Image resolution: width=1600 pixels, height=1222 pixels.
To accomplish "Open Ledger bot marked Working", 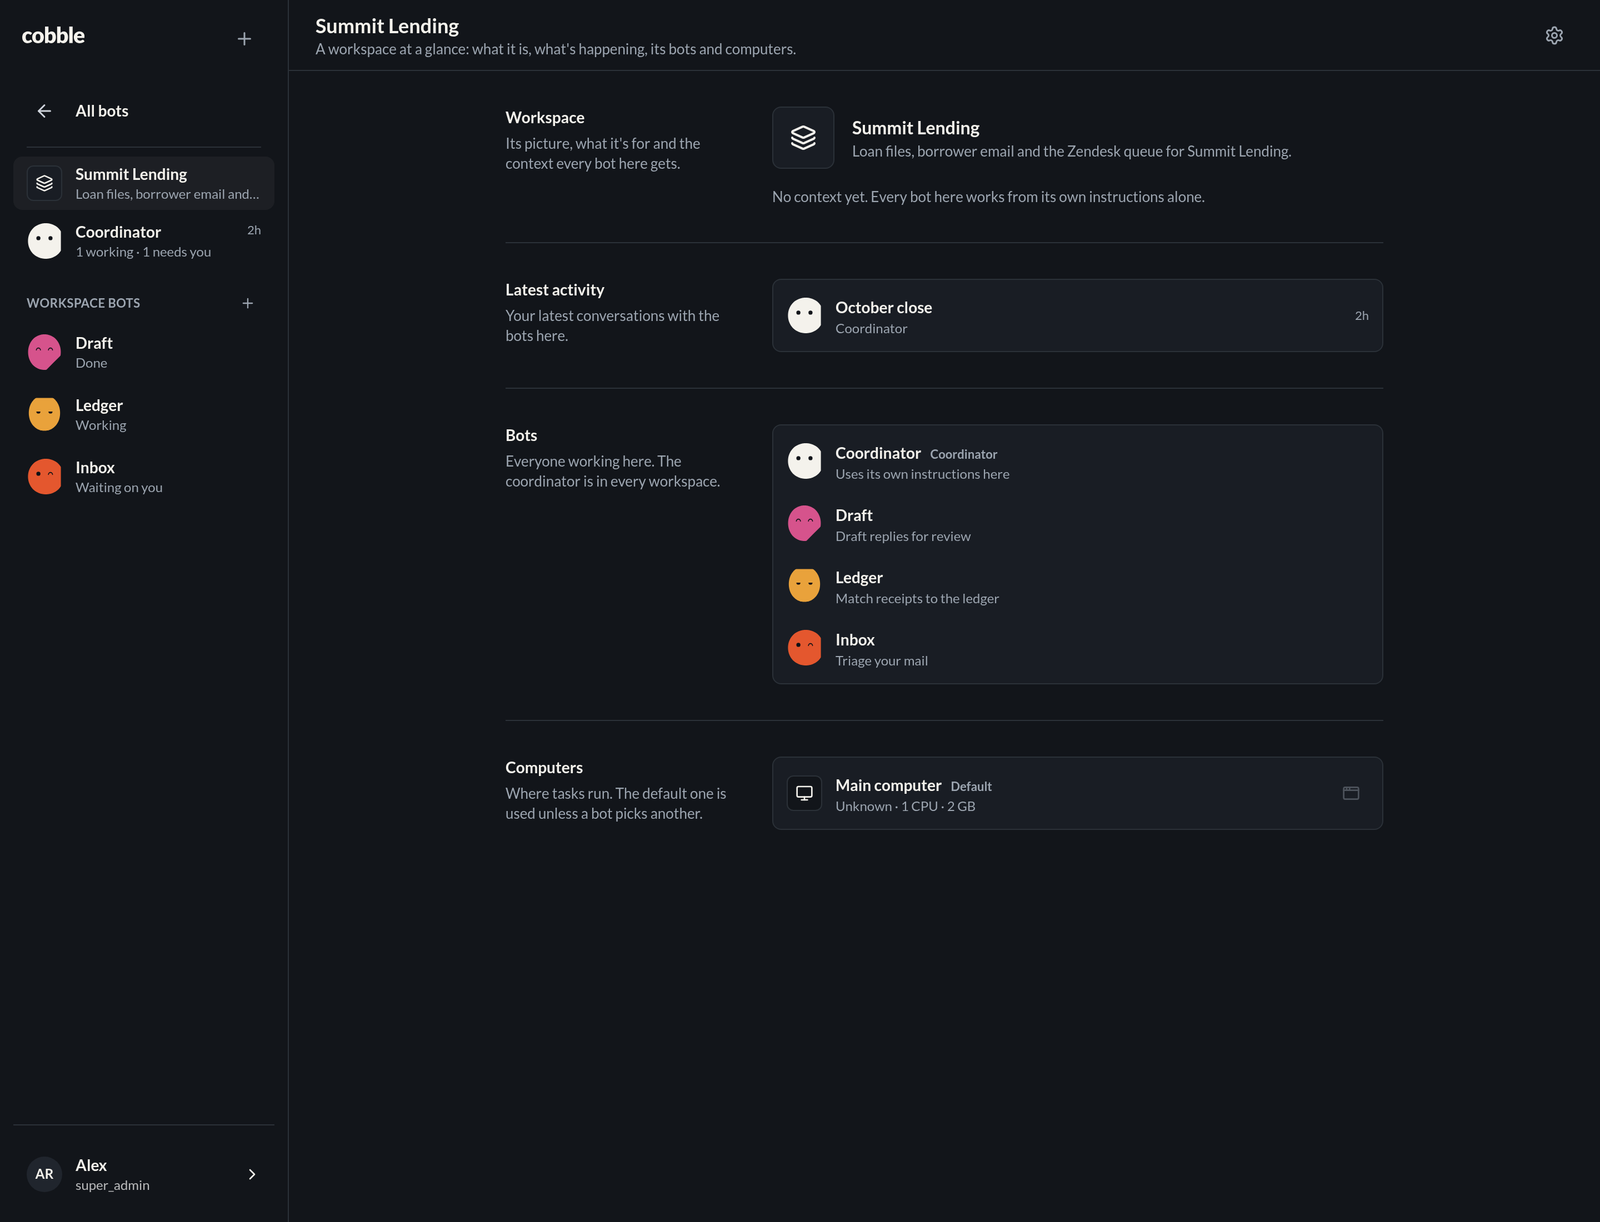I will pyautogui.click(x=144, y=414).
